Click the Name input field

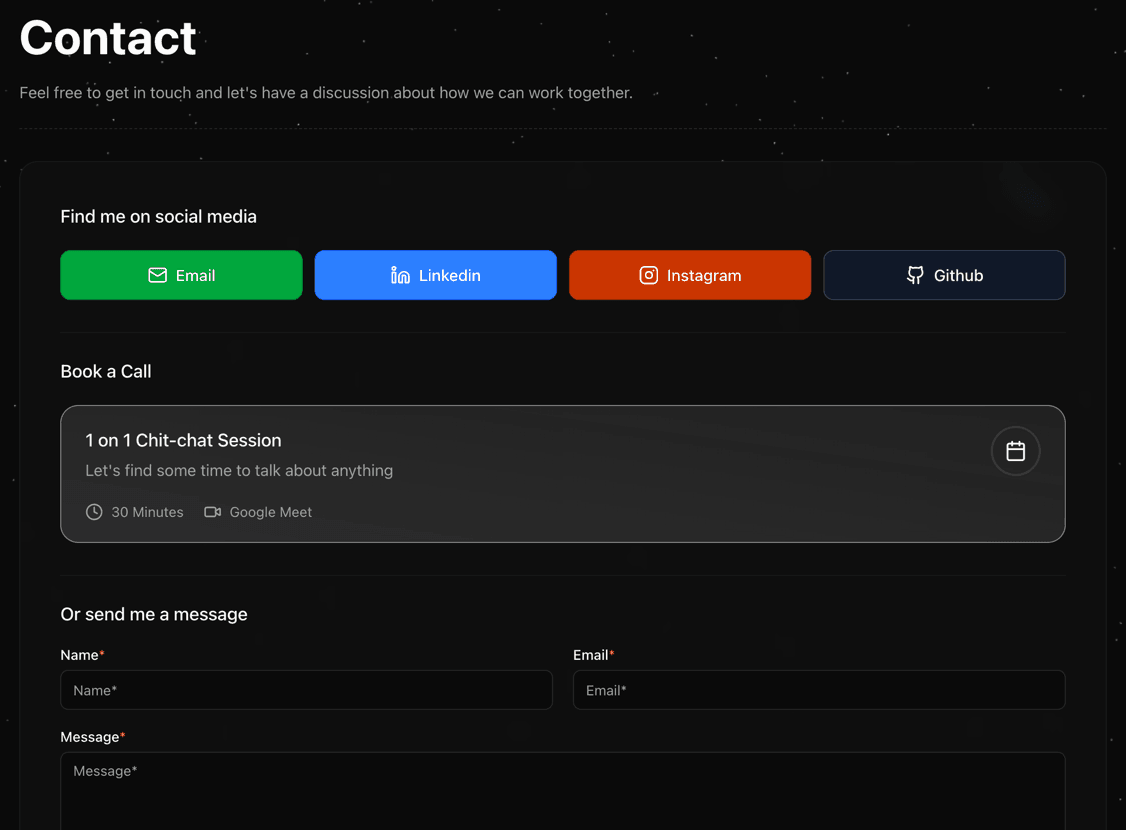pos(306,690)
